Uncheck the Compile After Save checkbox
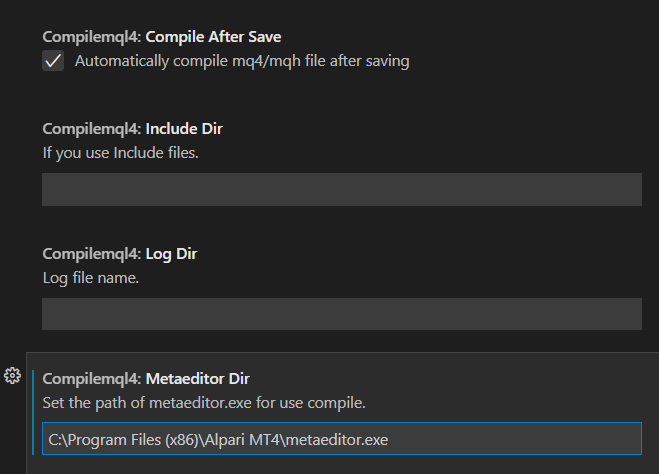Viewport: 659px width, 474px height. point(53,61)
